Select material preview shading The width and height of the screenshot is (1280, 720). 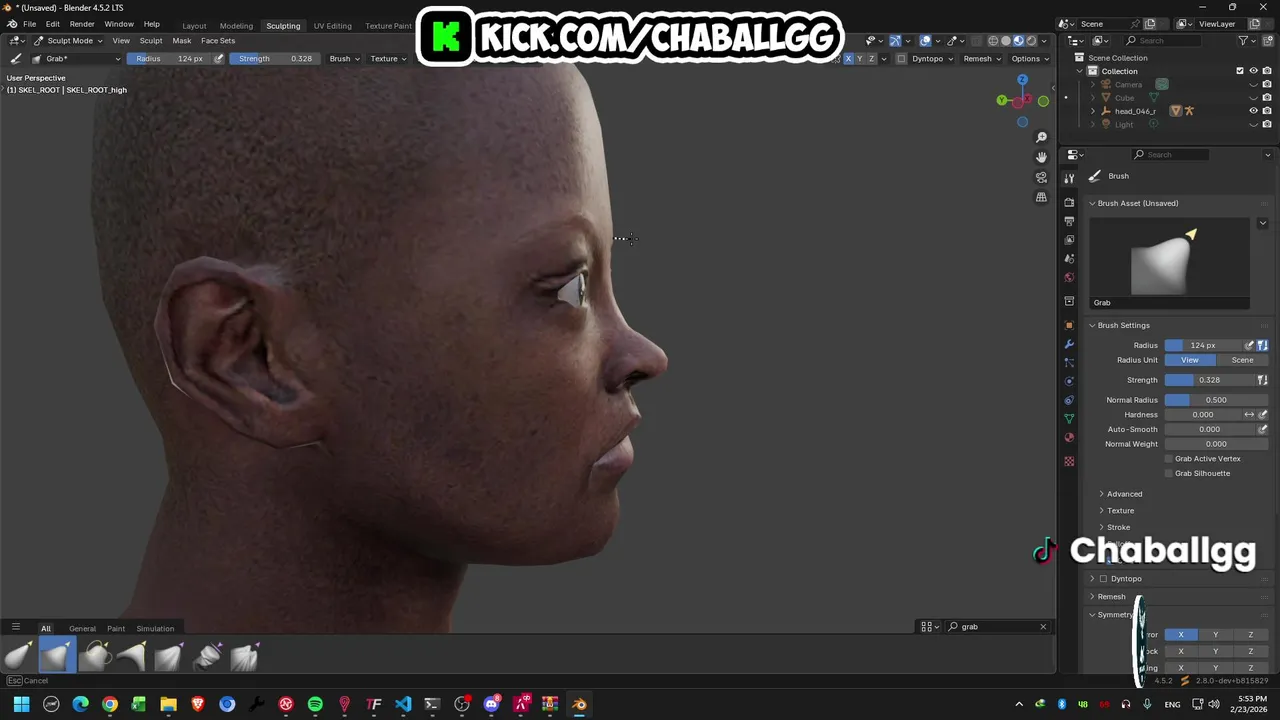[x=1018, y=41]
